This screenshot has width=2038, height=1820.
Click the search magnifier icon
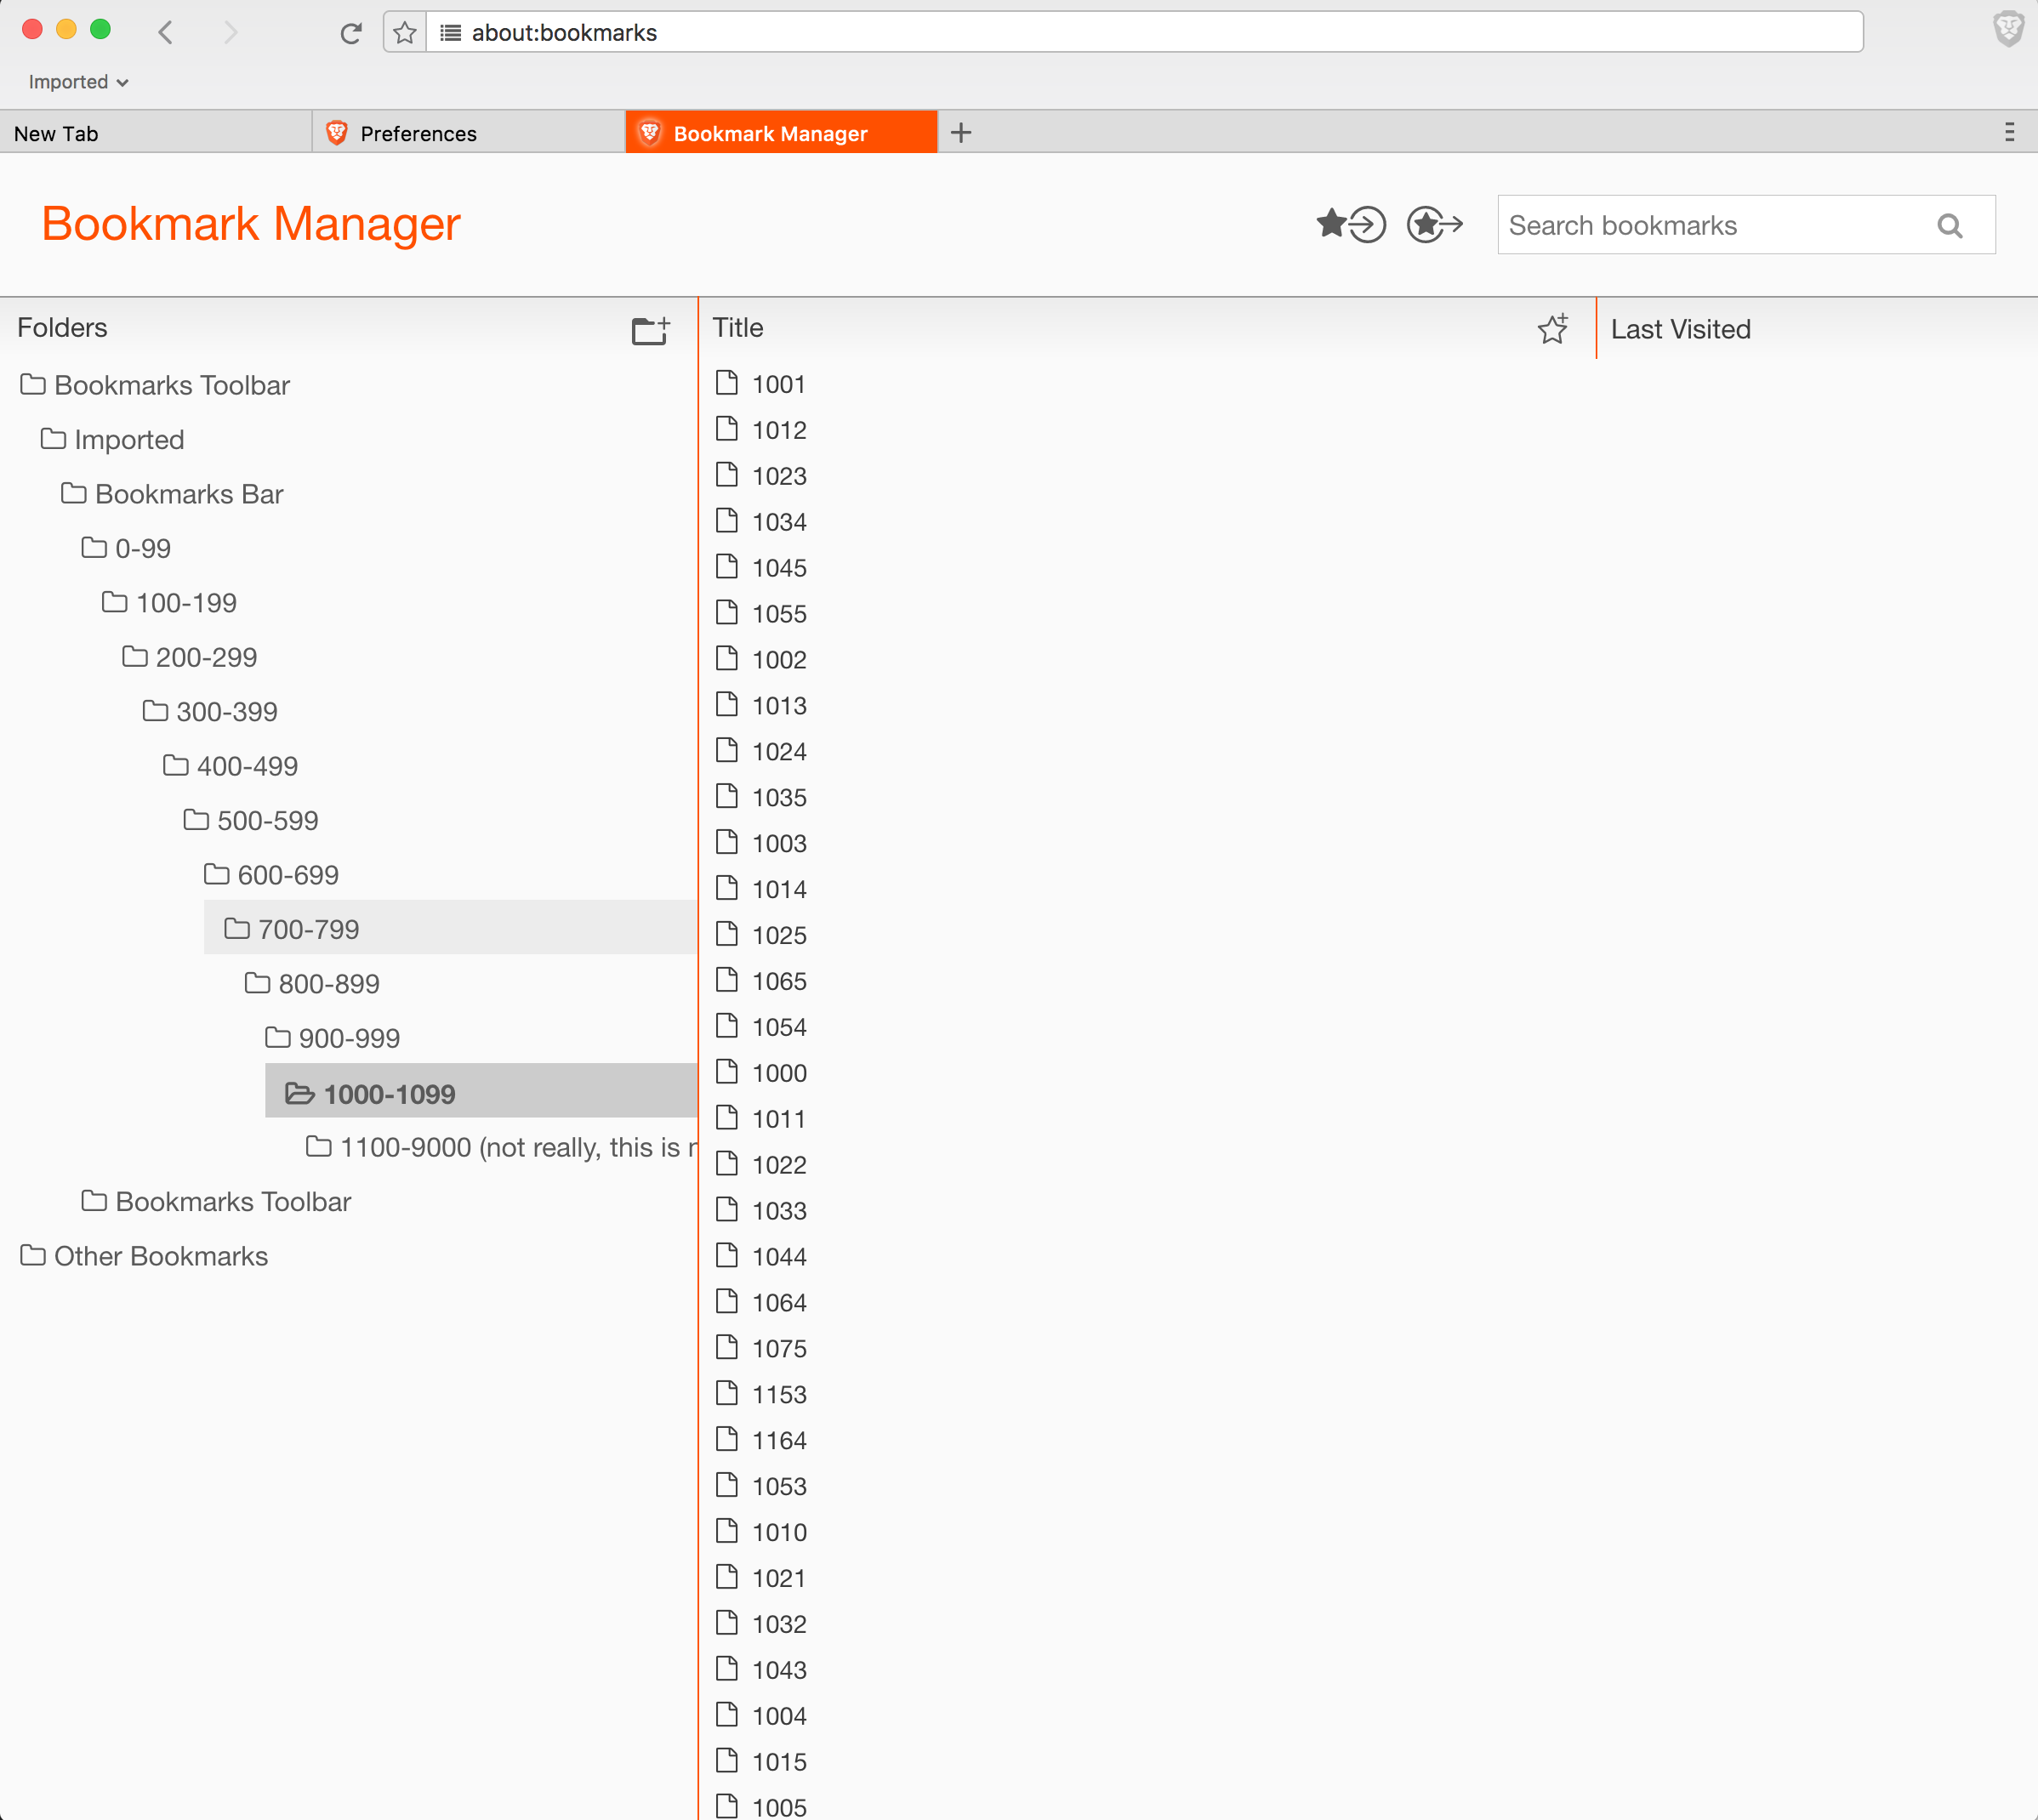[1949, 226]
